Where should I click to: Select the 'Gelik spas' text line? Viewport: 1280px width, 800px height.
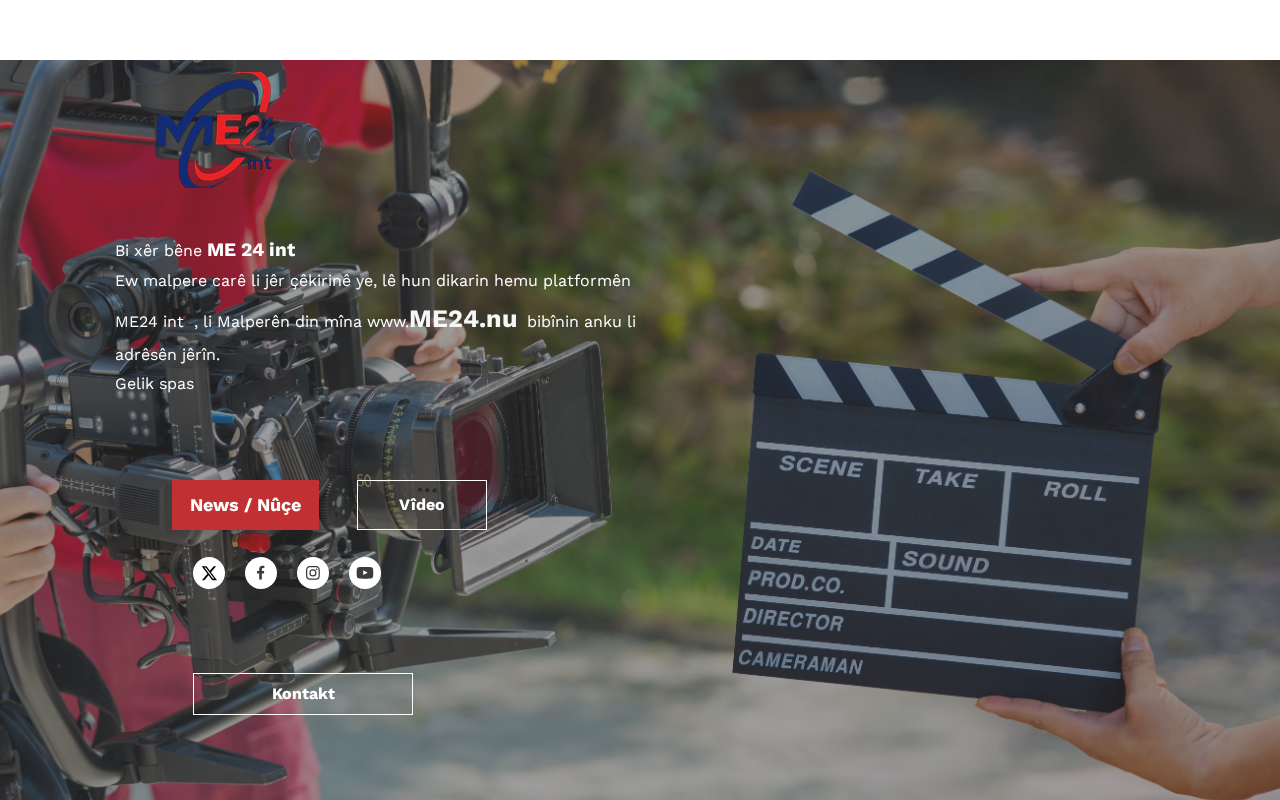(155, 384)
